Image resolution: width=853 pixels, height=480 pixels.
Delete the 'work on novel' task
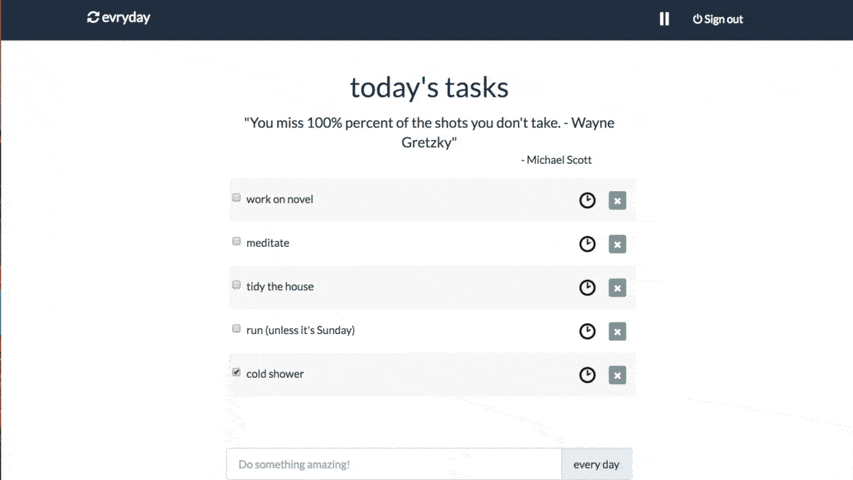pos(617,200)
